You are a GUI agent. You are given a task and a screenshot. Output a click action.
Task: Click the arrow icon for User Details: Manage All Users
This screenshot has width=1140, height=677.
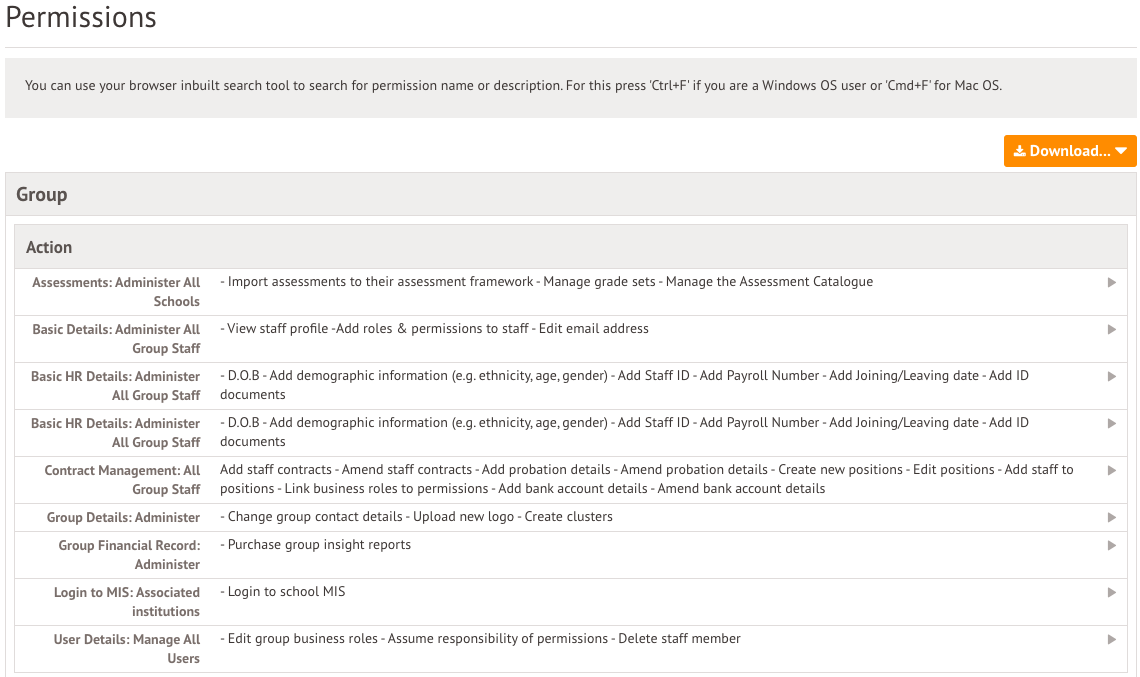pyautogui.click(x=1112, y=640)
